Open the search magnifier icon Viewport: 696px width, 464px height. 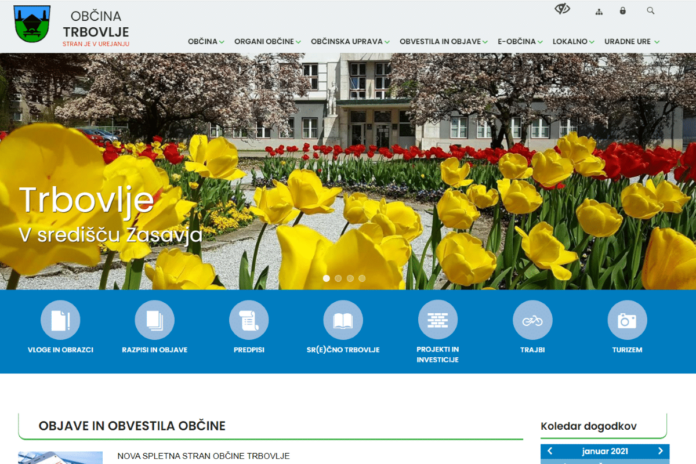(650, 11)
